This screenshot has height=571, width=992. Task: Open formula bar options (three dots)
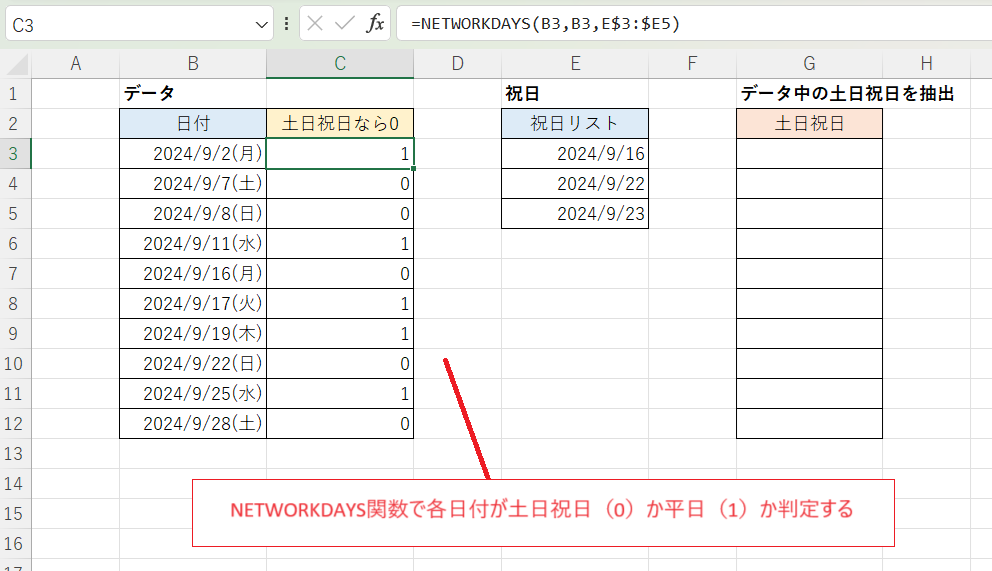click(x=287, y=24)
